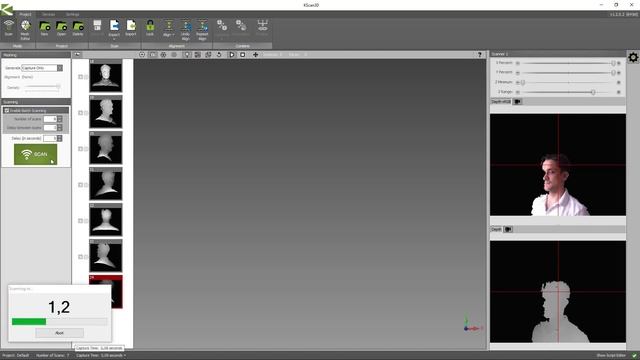Open the Mesh Editor mode
This screenshot has width=640, height=360.
click(x=25, y=29)
